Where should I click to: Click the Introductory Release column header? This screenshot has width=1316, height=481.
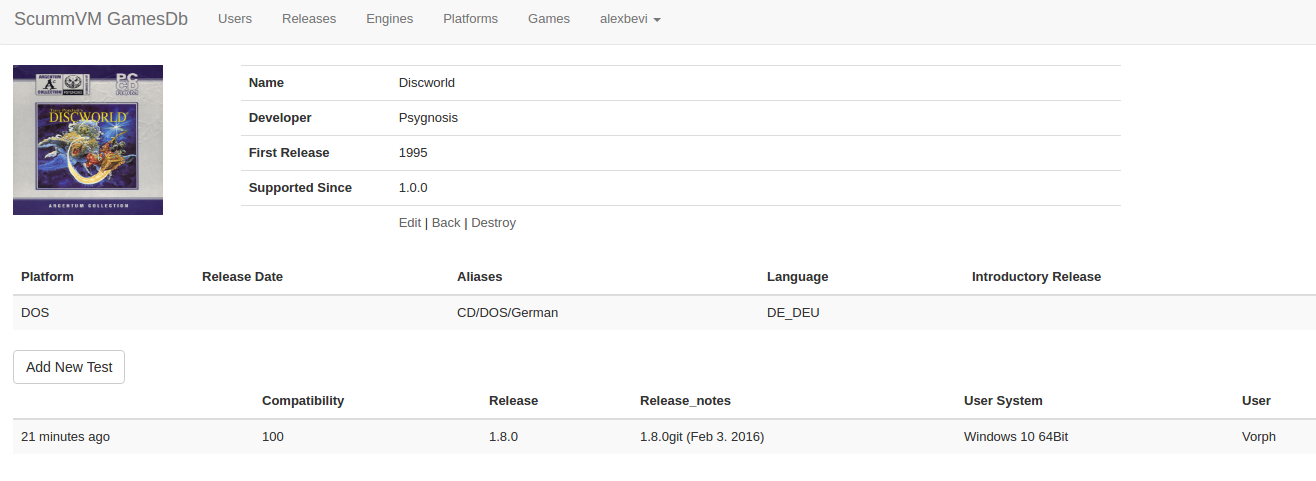pos(1036,277)
